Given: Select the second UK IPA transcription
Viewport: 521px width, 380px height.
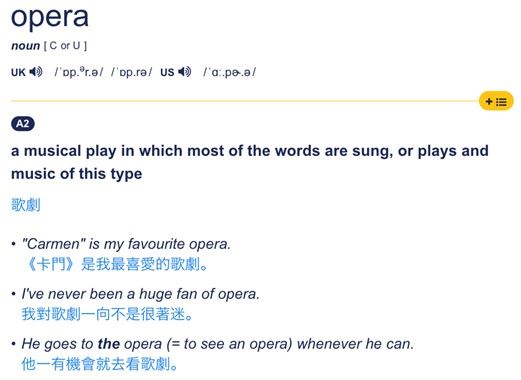Looking at the screenshot, I should [132, 72].
